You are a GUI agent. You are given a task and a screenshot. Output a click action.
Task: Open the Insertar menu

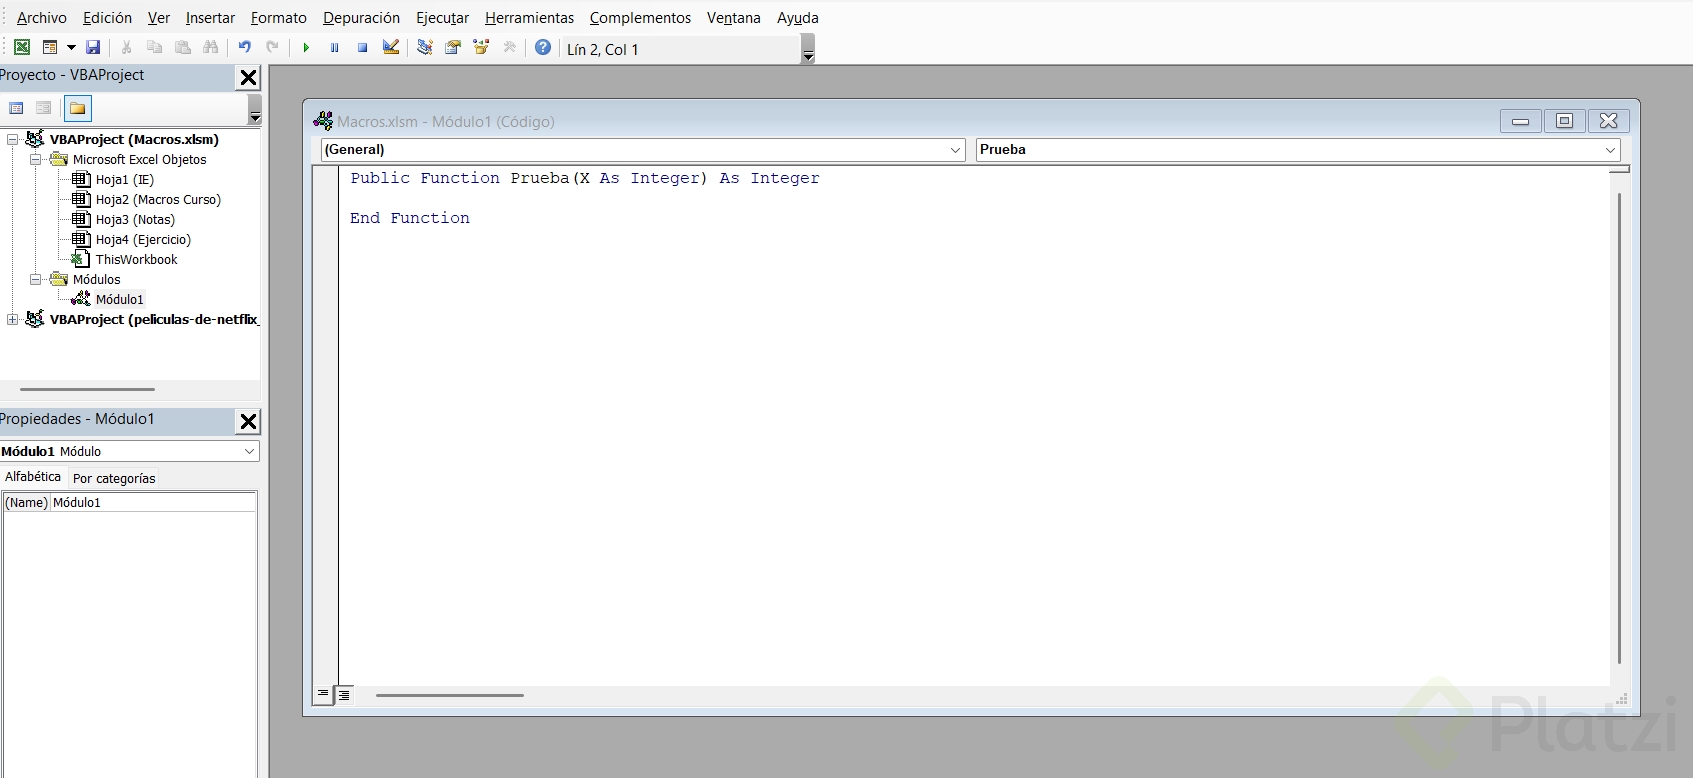coord(210,18)
